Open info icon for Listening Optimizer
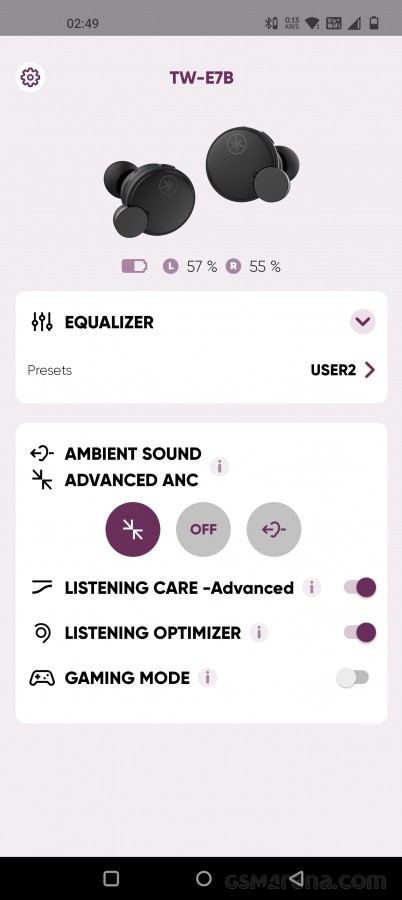The height and width of the screenshot is (900, 402). (x=259, y=633)
